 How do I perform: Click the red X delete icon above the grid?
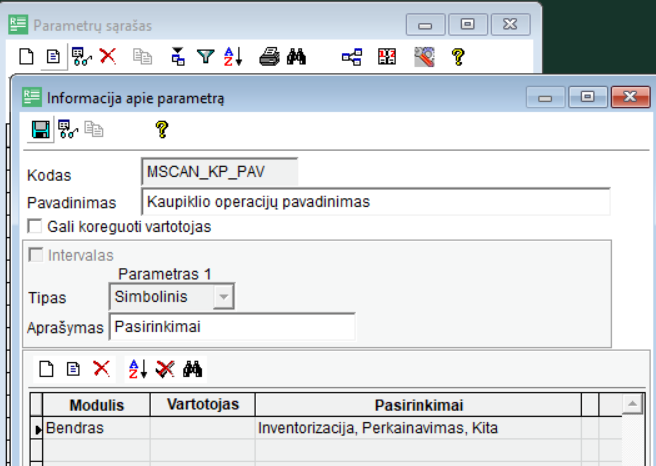[x=101, y=369]
